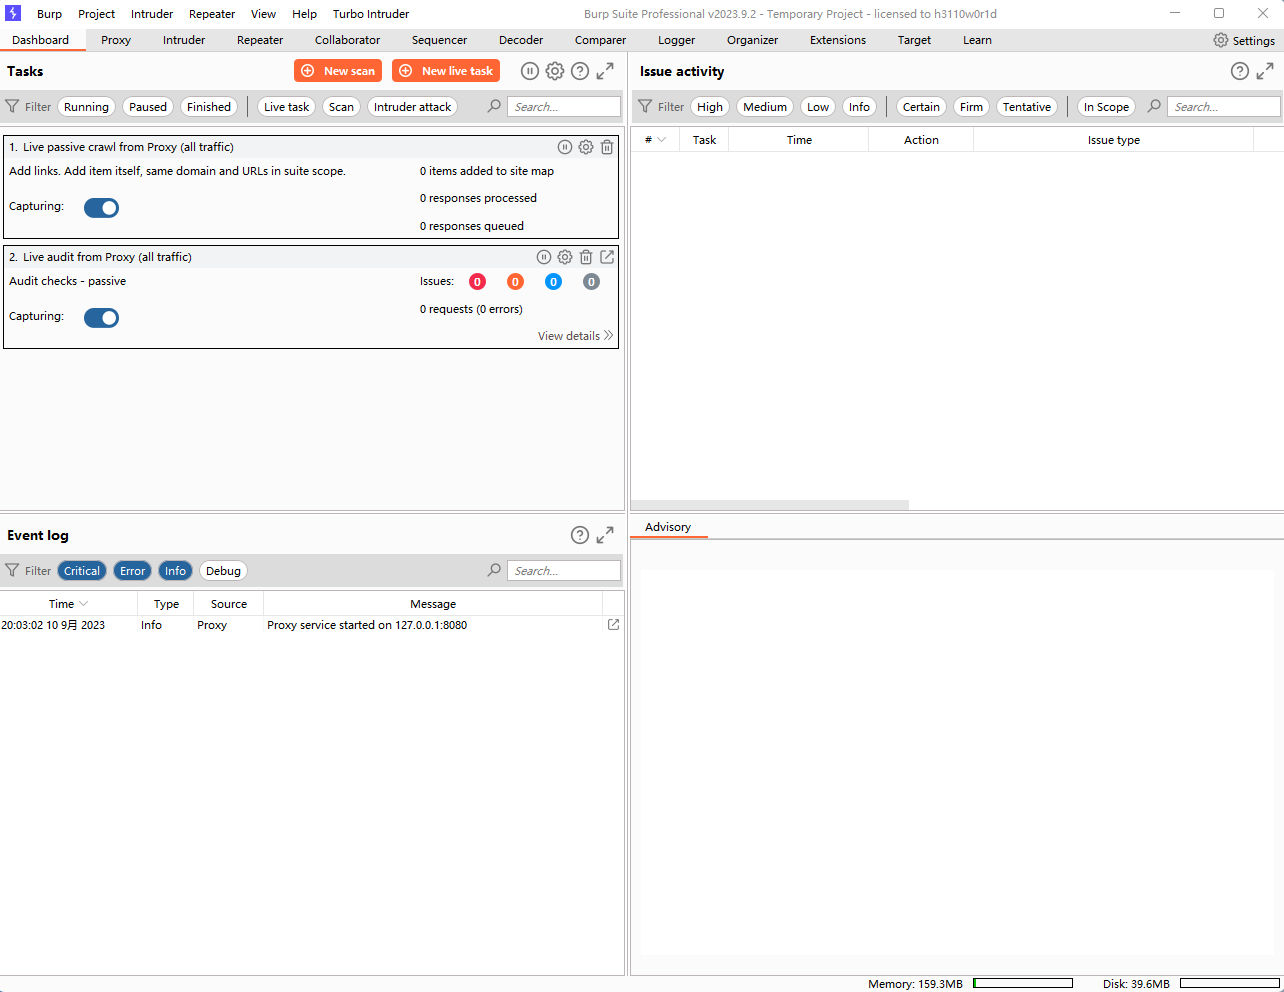
Task: Filter issues by In Scope
Action: [1106, 107]
